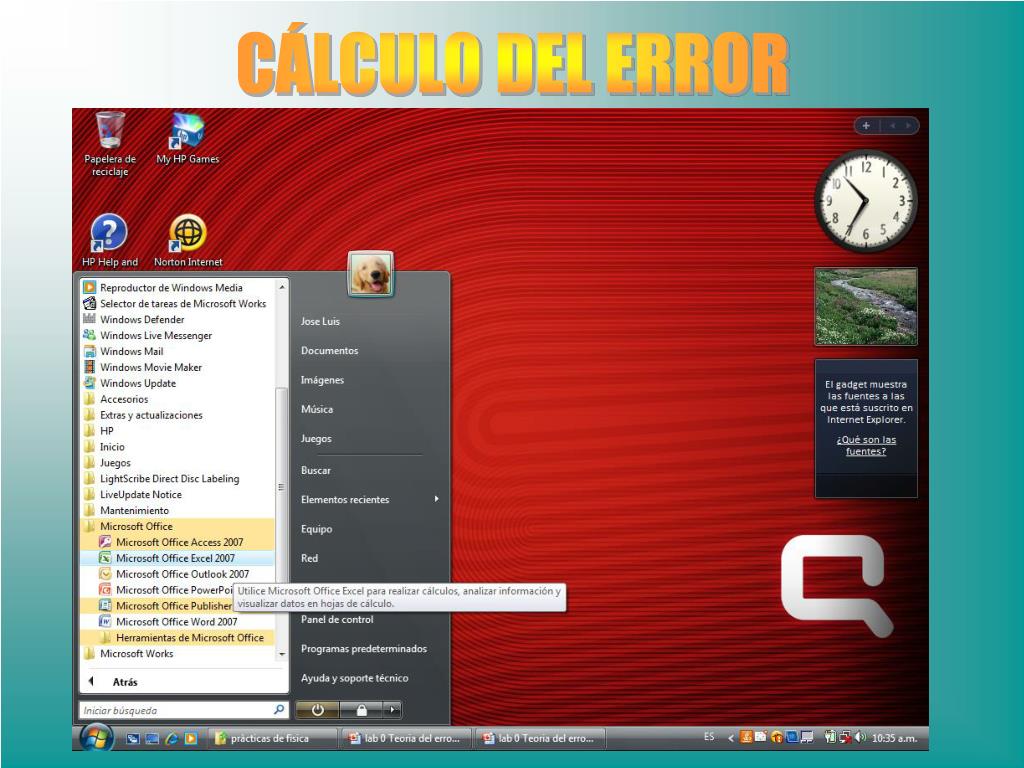Viewport: 1024px width, 768px height.
Task: Launch Microsoft Office Word 2007
Action: click(177, 622)
